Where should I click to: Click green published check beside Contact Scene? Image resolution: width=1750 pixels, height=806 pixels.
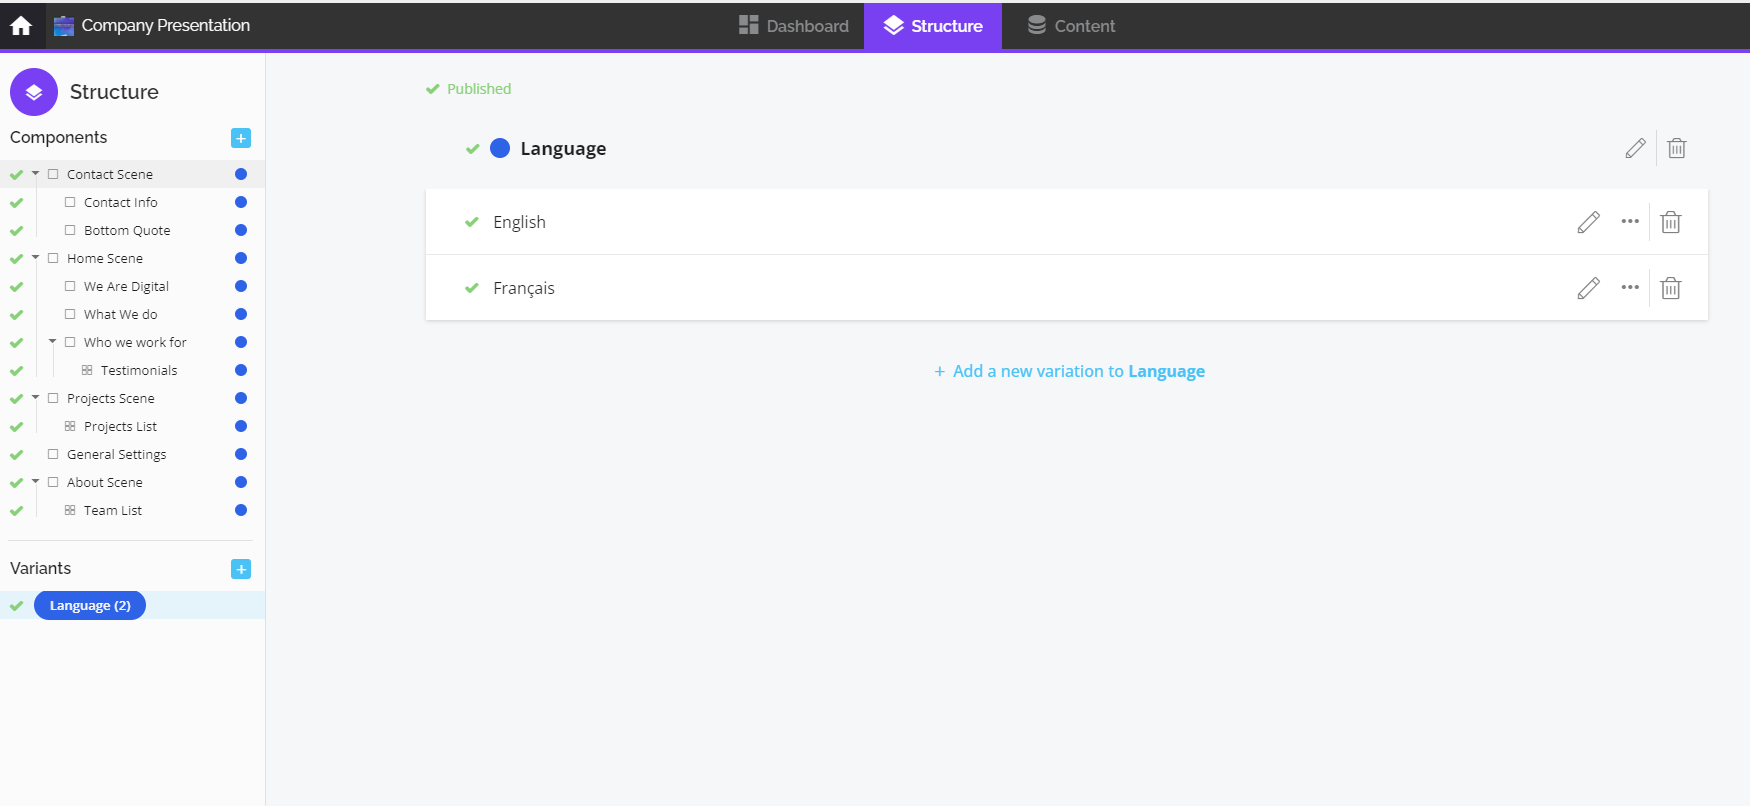click(x=16, y=174)
